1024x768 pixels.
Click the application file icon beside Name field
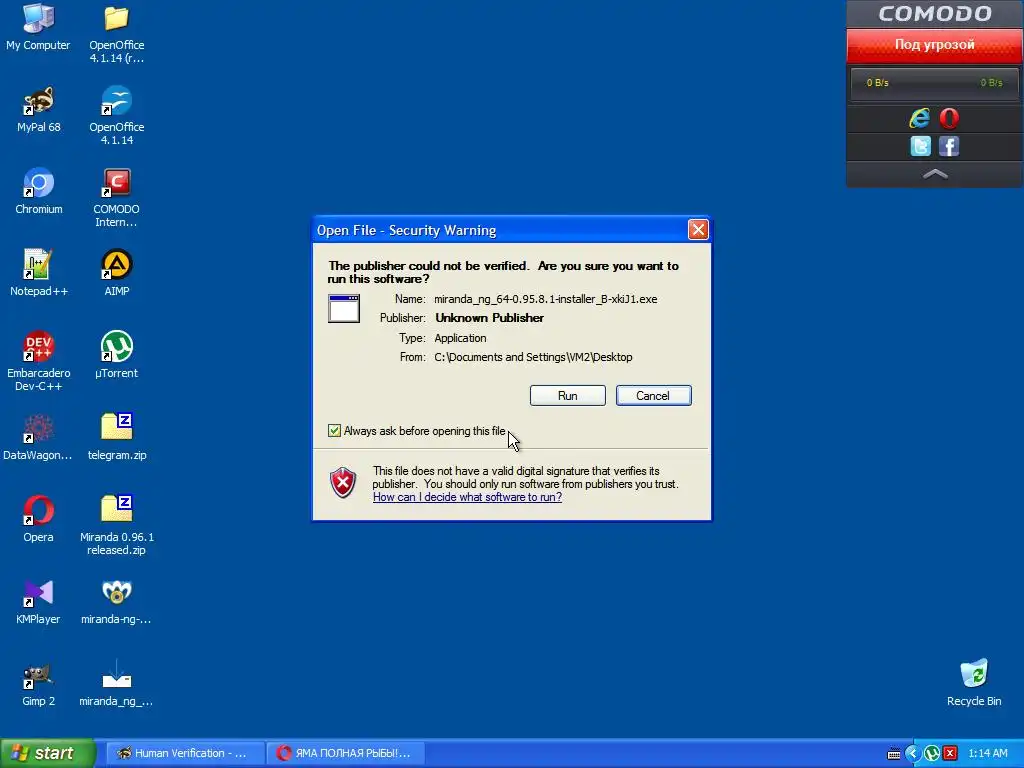344,308
